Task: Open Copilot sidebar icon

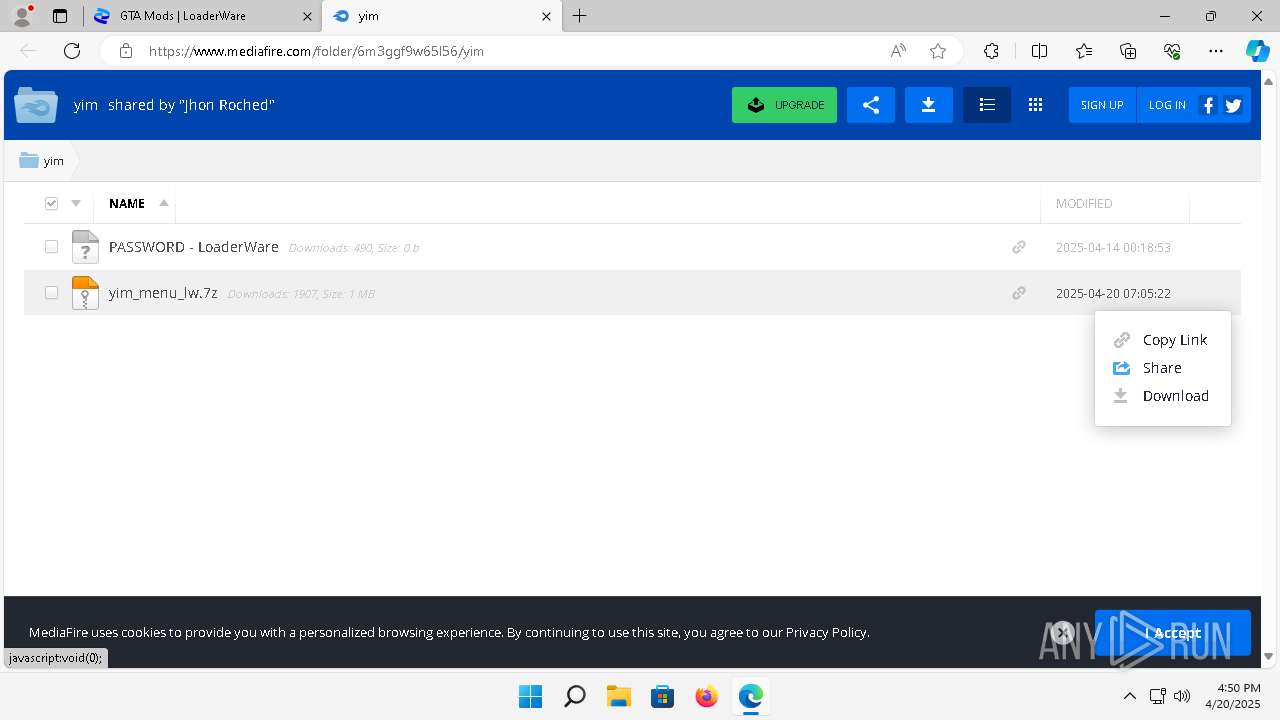Action: coord(1257,51)
